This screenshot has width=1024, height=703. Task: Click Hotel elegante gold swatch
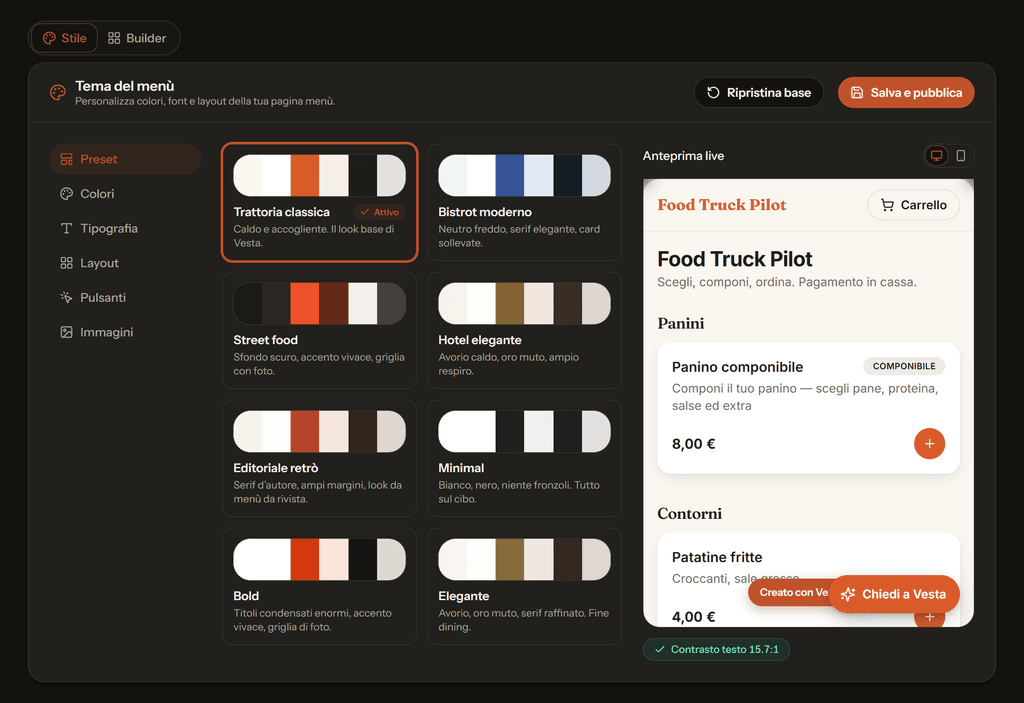510,304
